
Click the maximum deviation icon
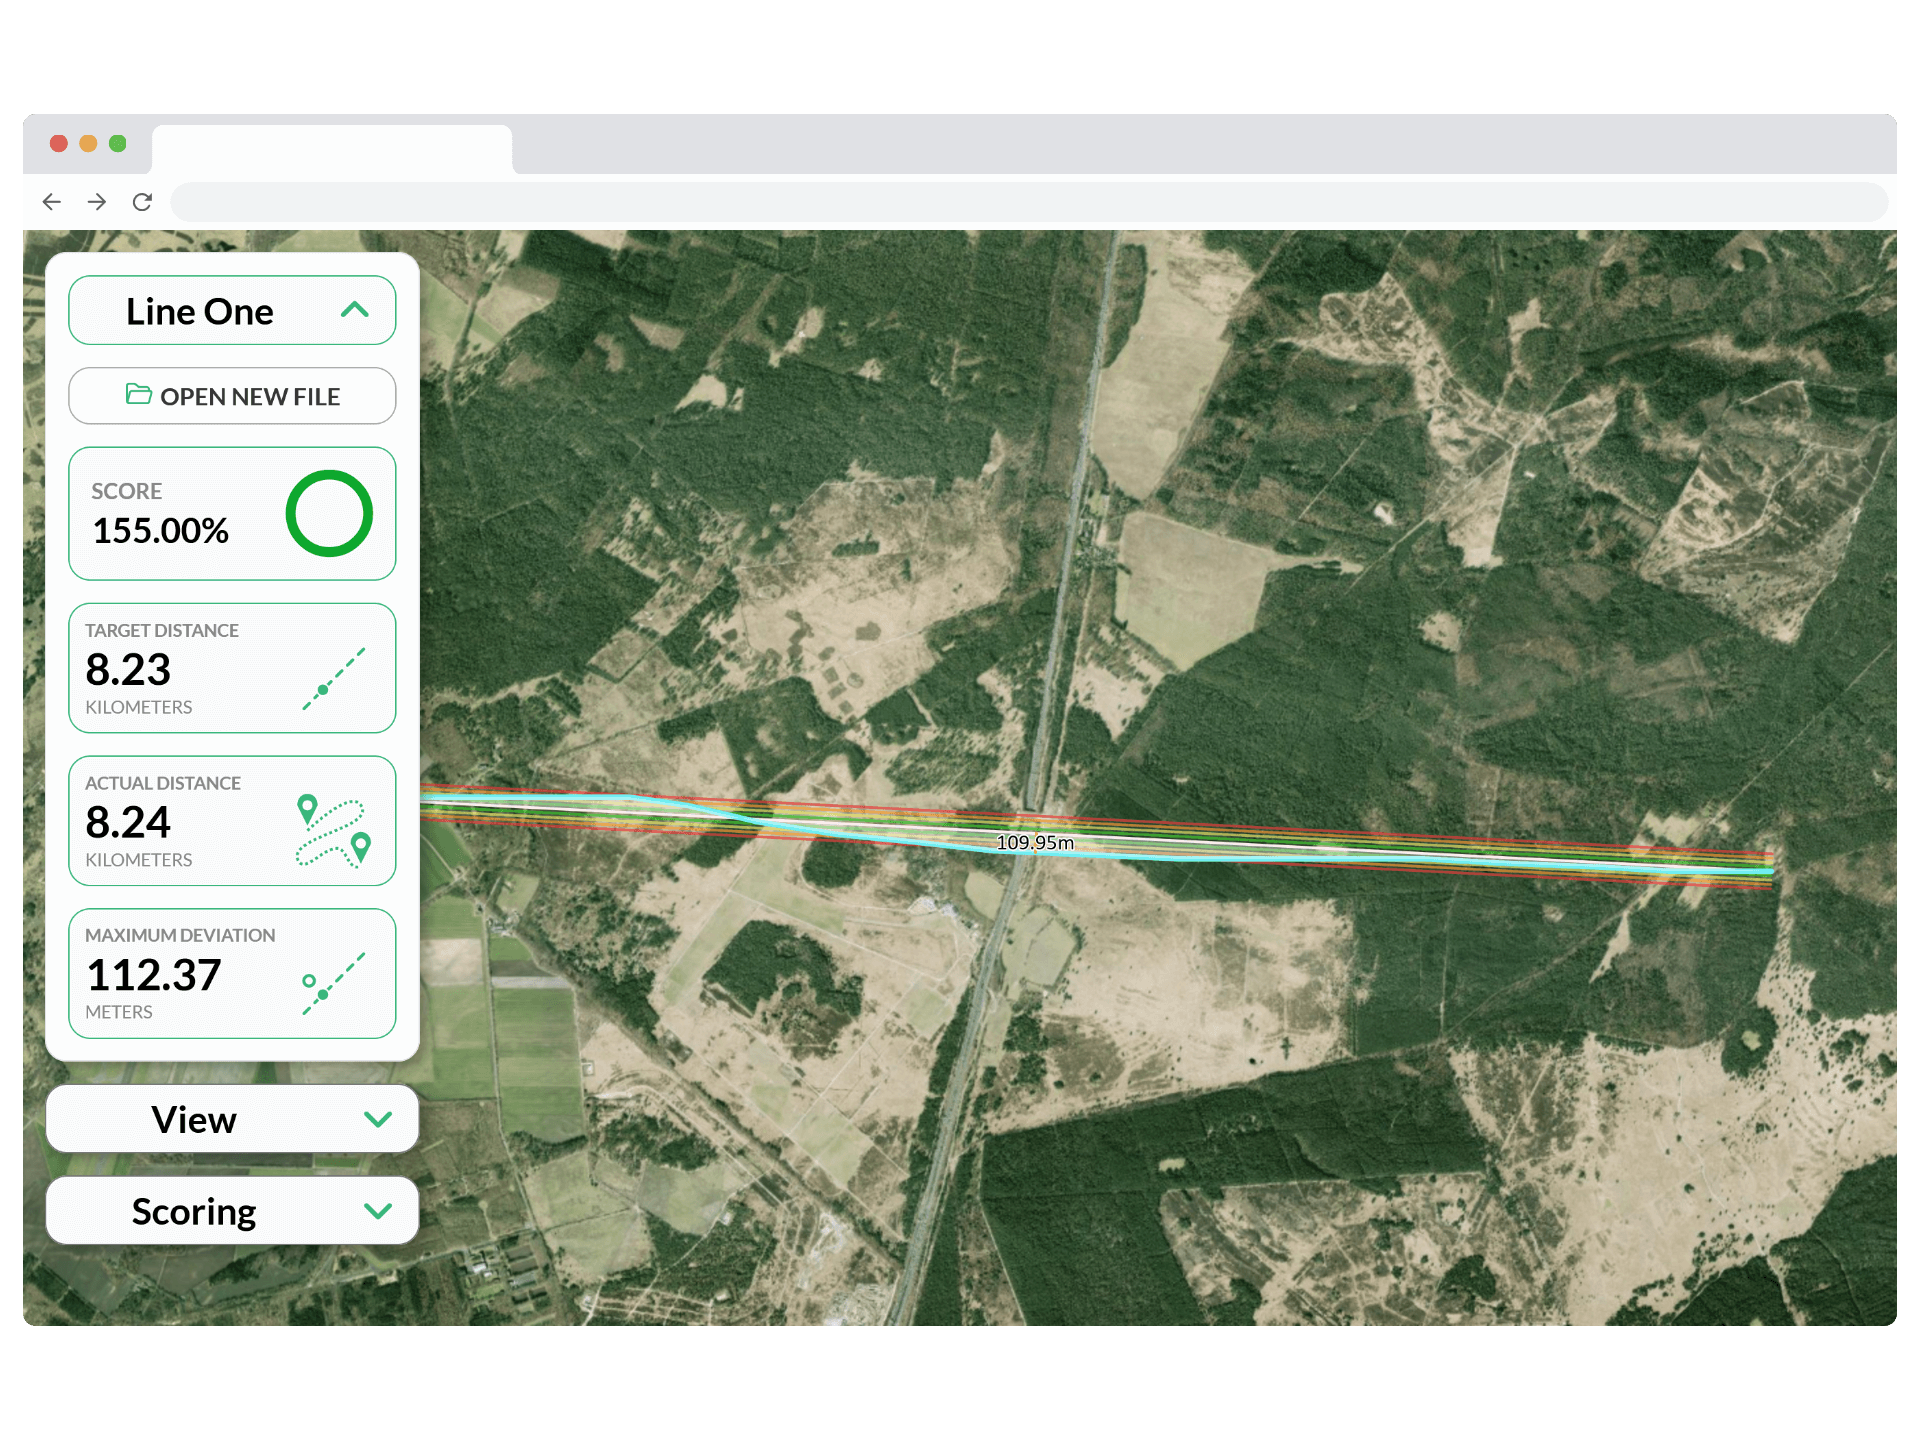334,983
